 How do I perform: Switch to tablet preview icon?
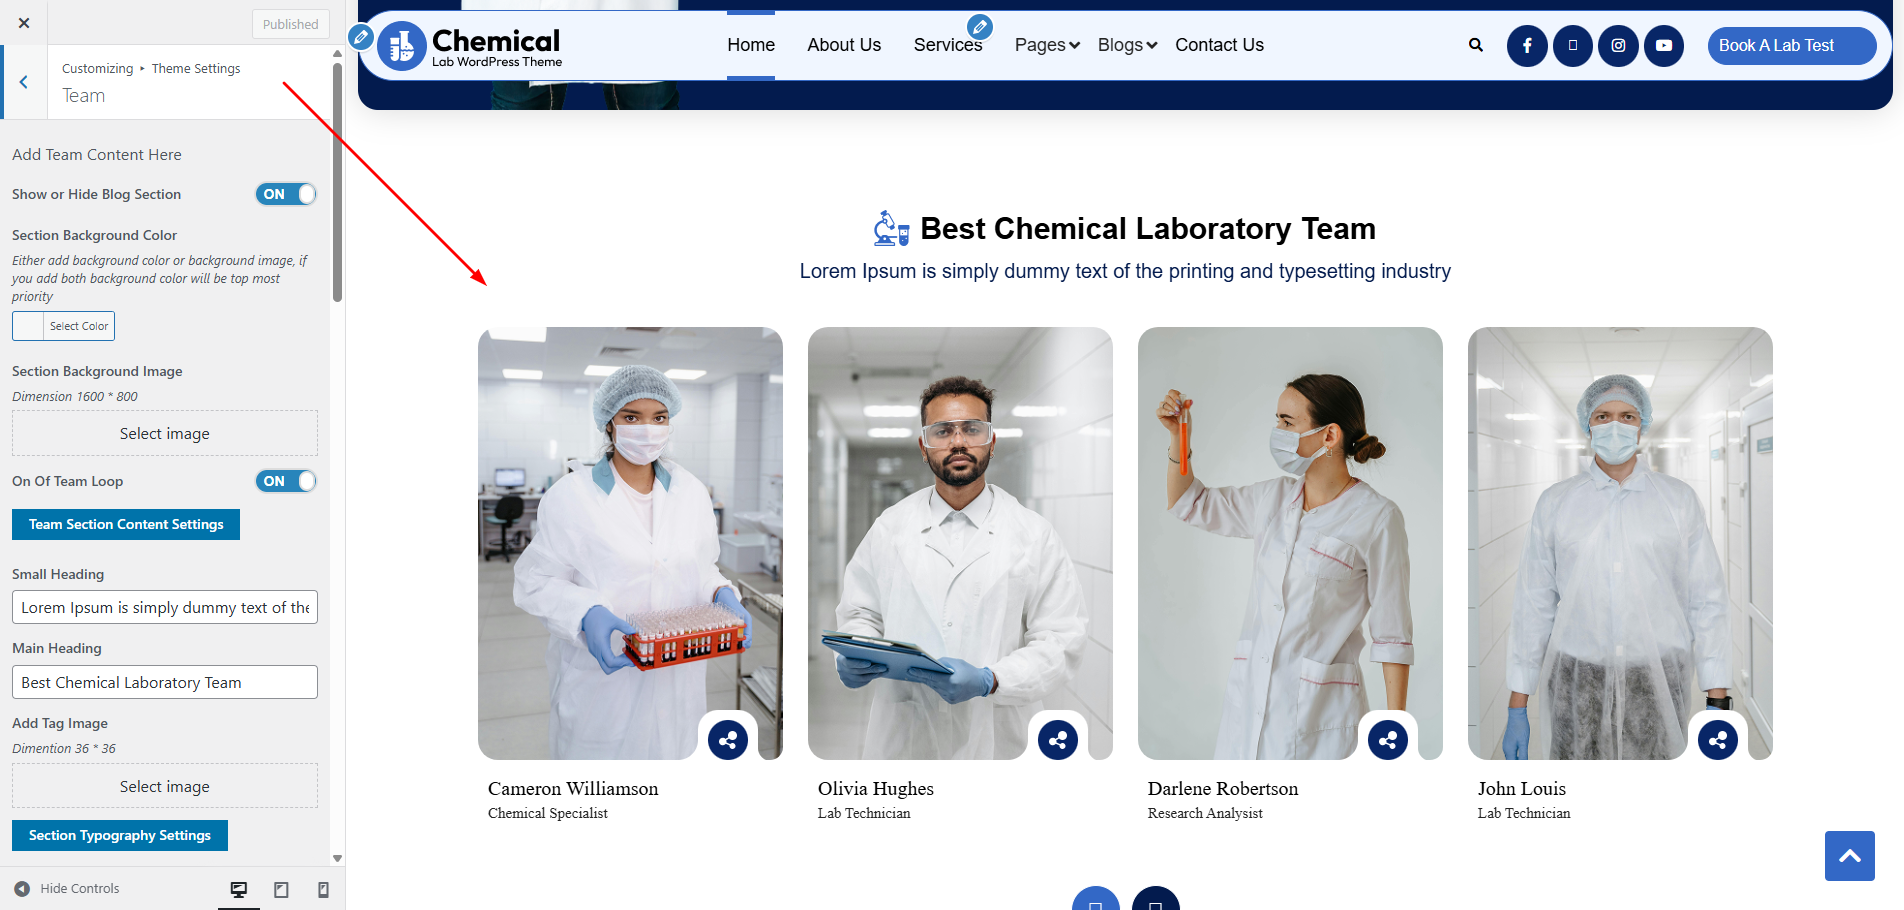(x=281, y=889)
